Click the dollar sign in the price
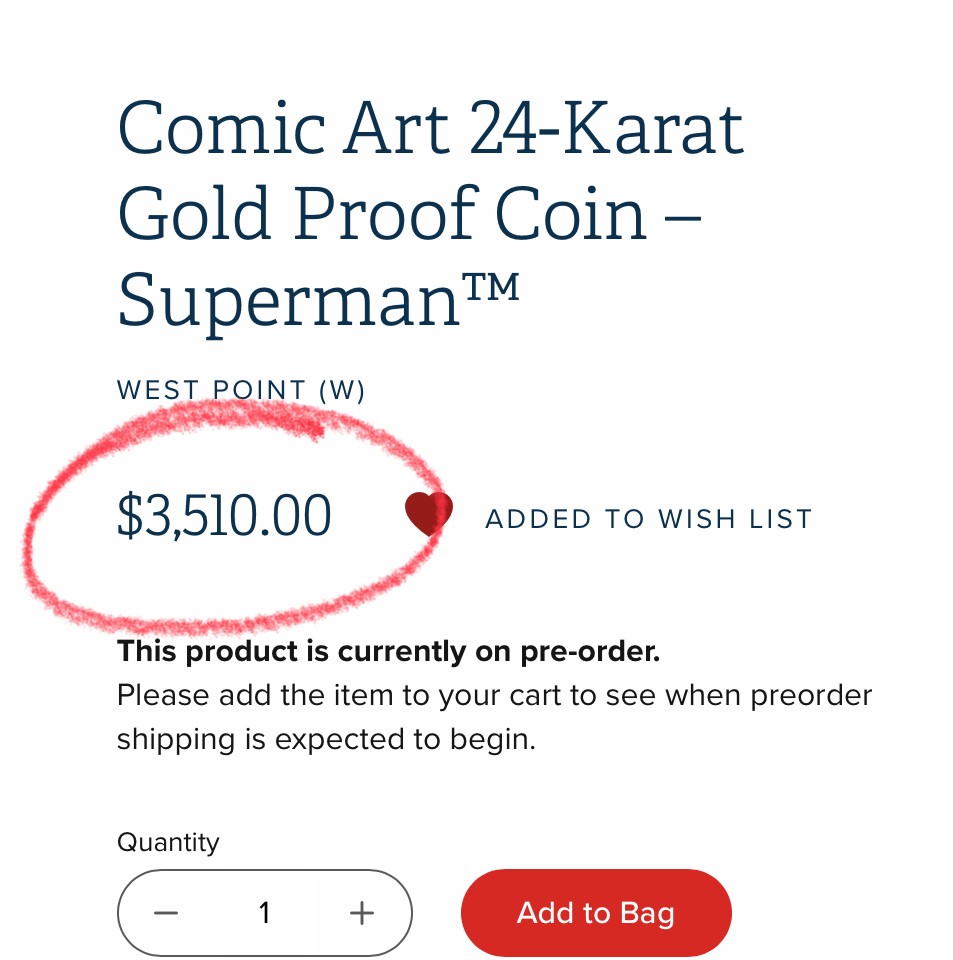This screenshot has width=953, height=960. point(130,518)
